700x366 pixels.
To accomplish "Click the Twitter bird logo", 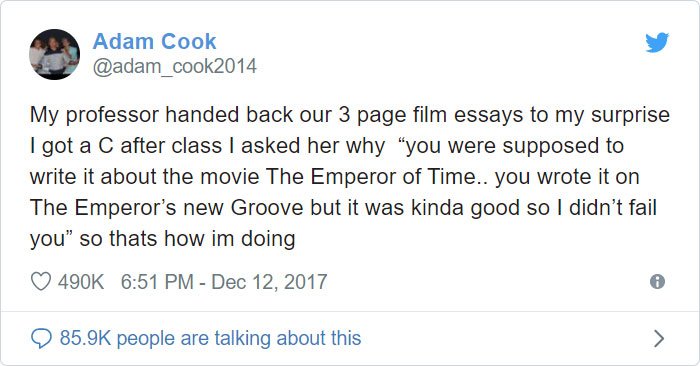I will point(657,42).
